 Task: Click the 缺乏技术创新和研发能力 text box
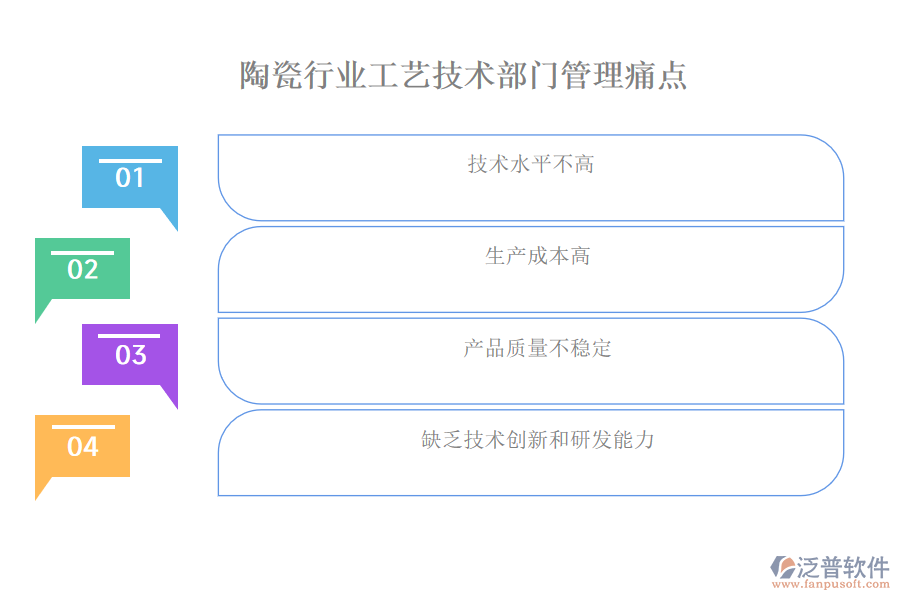coord(531,452)
